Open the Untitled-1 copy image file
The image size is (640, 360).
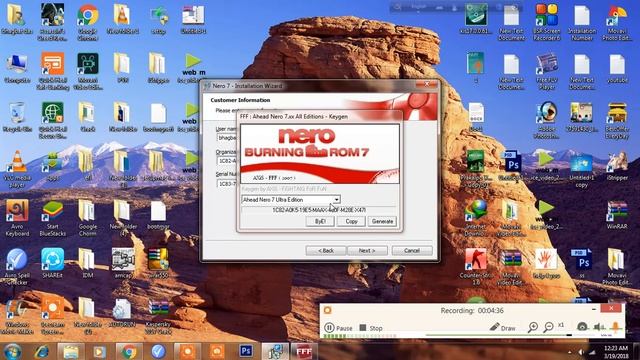582,170
